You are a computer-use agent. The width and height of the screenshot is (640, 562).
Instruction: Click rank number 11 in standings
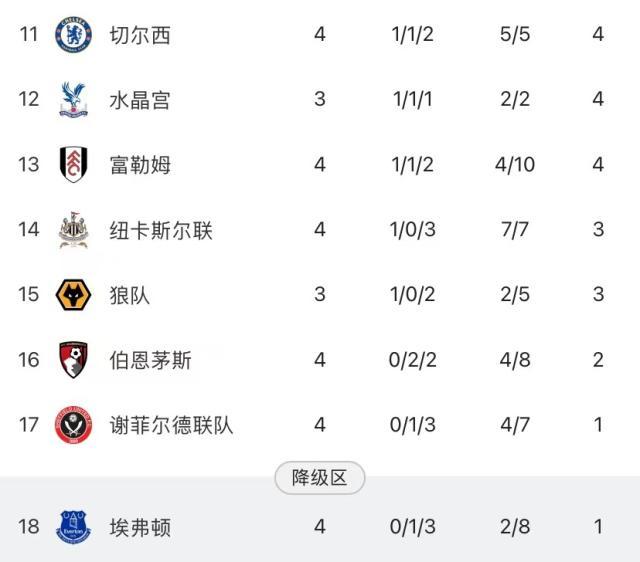pos(28,35)
